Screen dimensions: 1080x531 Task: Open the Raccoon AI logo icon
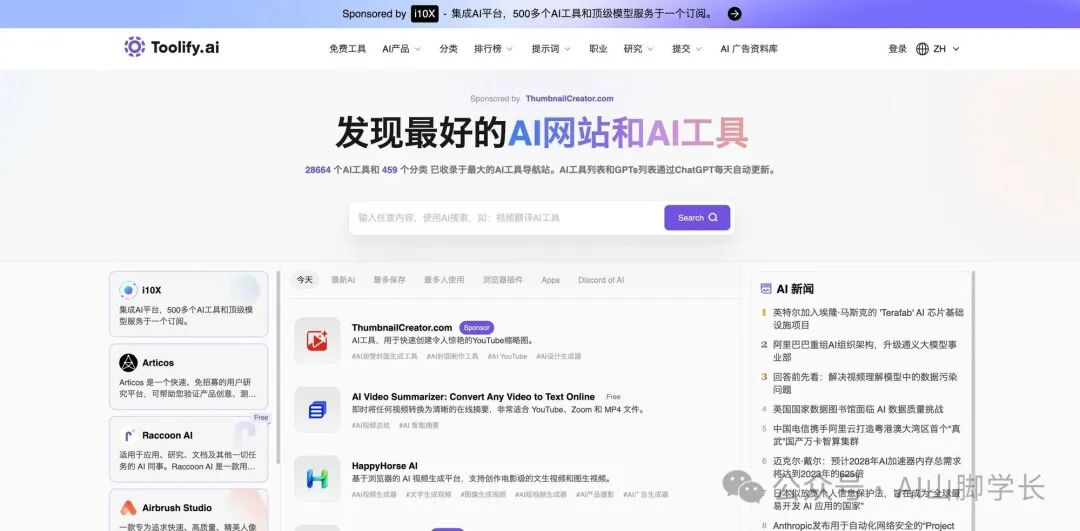coord(128,435)
